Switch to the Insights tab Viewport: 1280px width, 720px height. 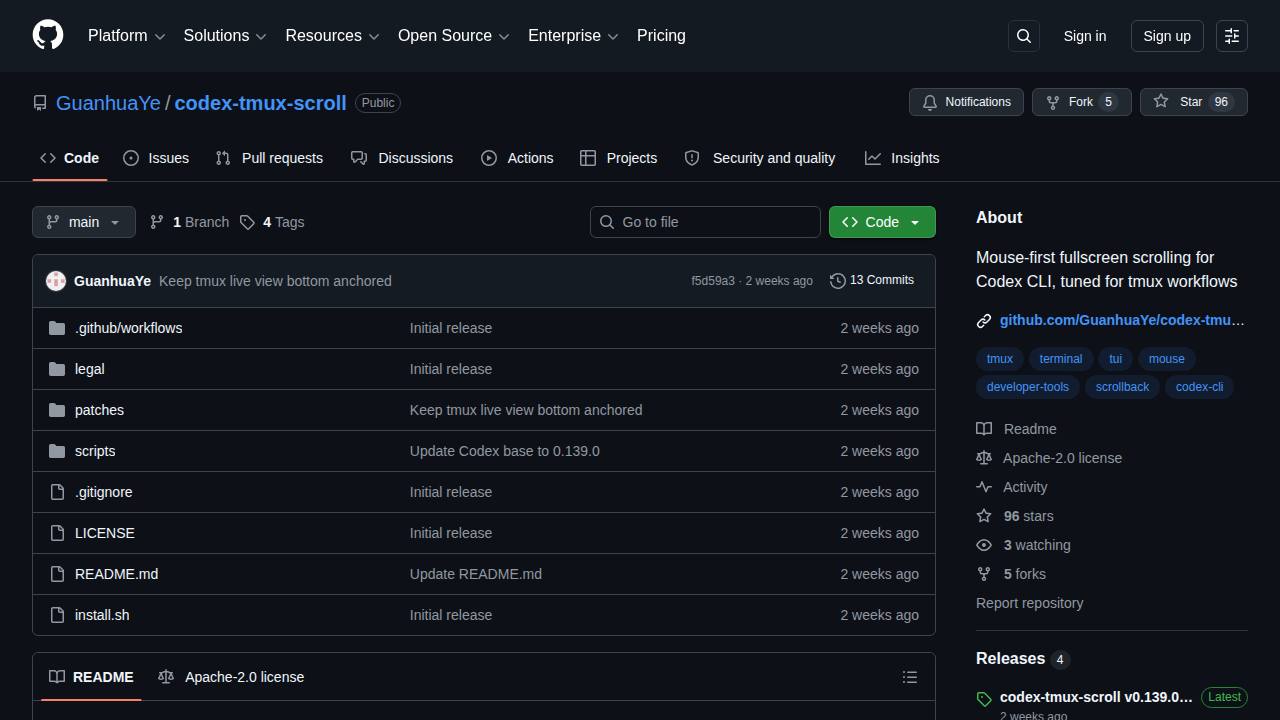[902, 158]
